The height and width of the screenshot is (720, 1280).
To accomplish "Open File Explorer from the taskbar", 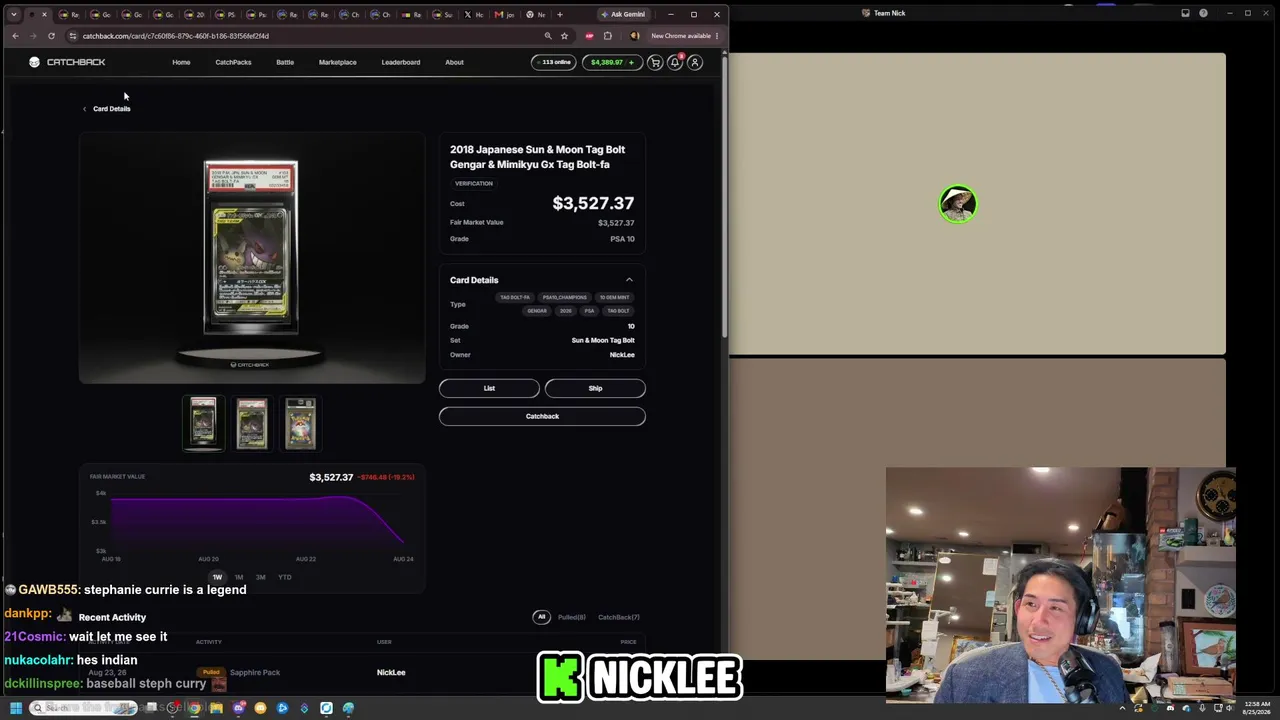I will tap(216, 708).
